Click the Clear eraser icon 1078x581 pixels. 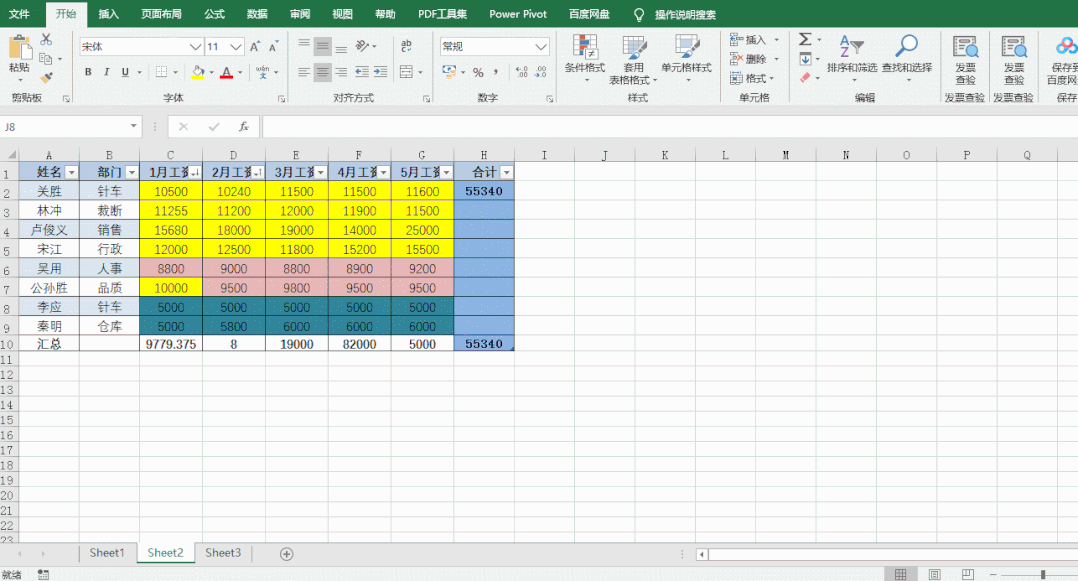pyautogui.click(x=805, y=78)
